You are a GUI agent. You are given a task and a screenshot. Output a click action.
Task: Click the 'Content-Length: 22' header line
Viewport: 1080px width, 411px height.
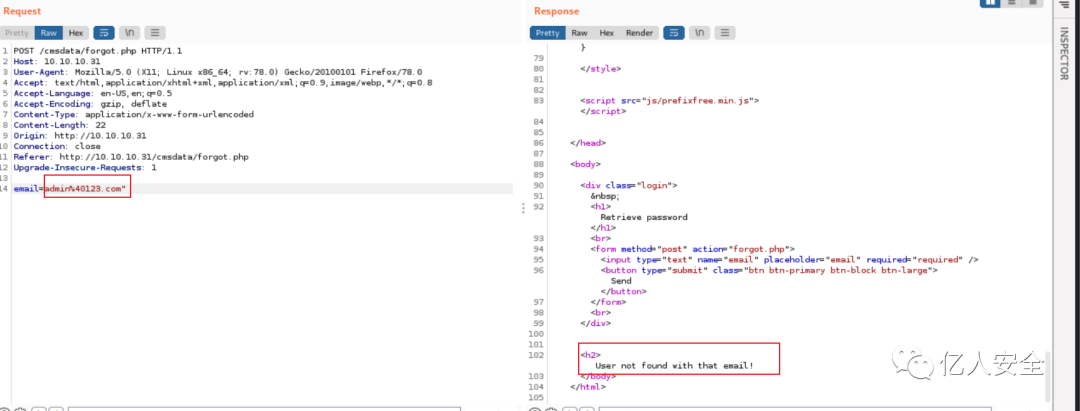click(x=58, y=125)
